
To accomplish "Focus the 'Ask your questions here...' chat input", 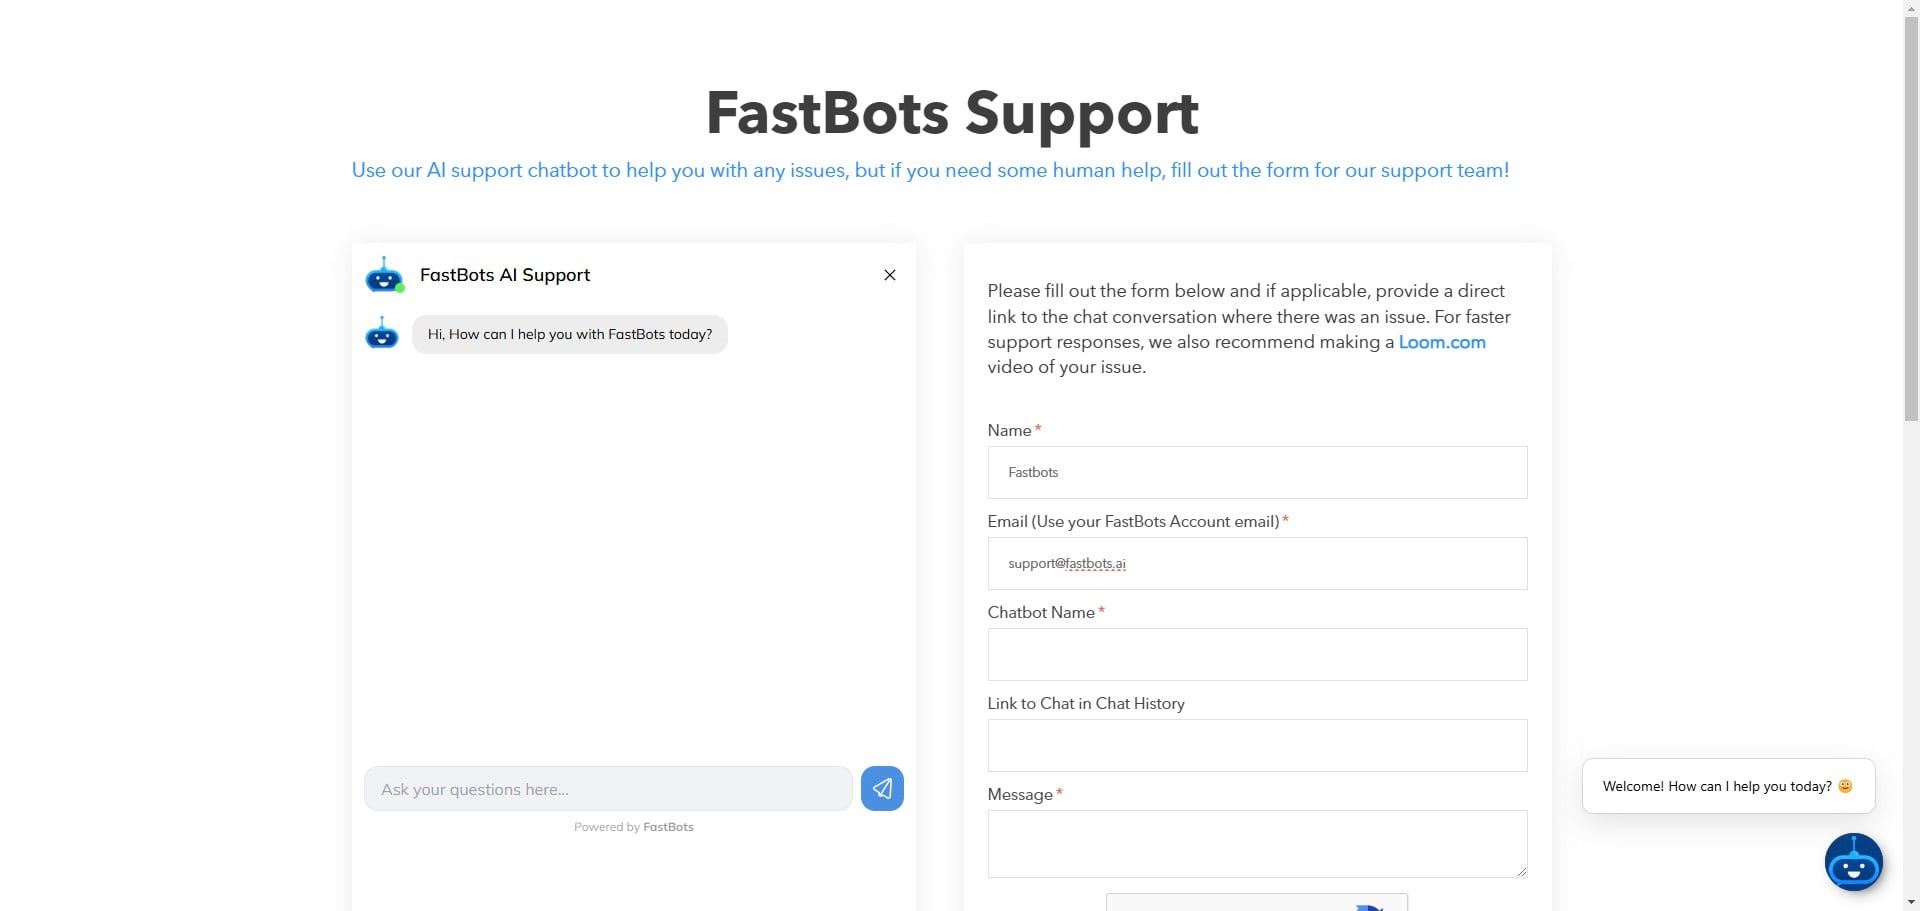I will 608,789.
